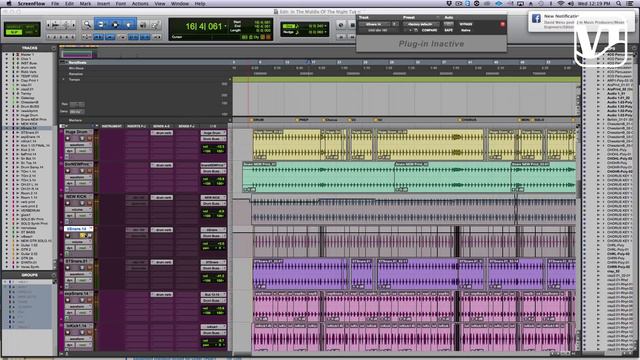Click the Wi-Fi status icon
Viewport: 640px width, 360px height.
tap(561, 3)
